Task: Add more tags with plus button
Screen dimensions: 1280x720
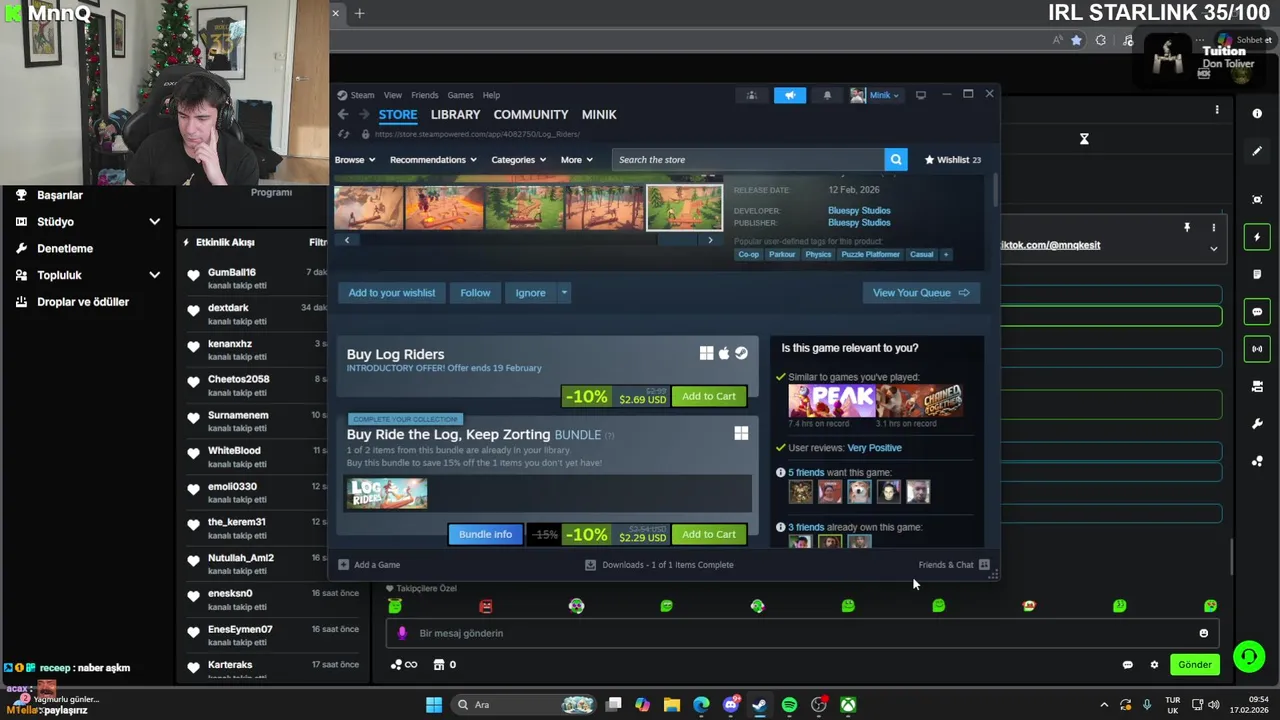Action: tap(946, 254)
